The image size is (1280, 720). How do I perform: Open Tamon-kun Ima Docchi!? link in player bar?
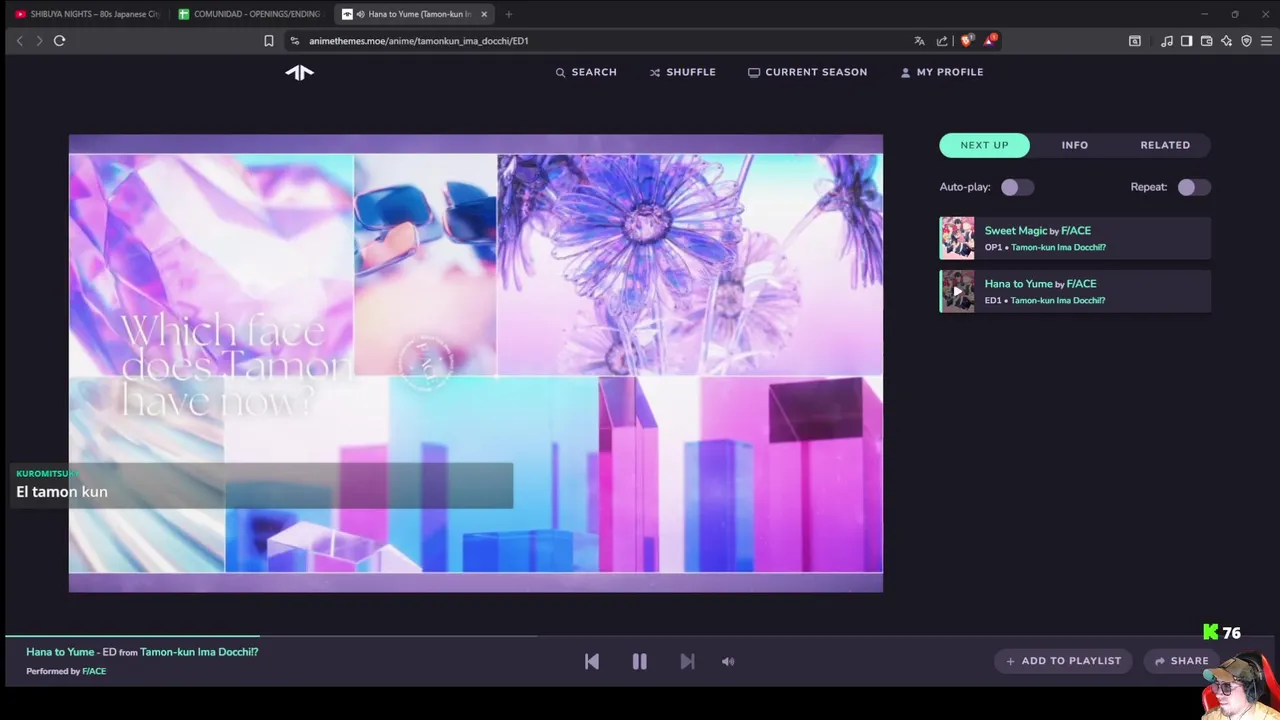tap(199, 652)
